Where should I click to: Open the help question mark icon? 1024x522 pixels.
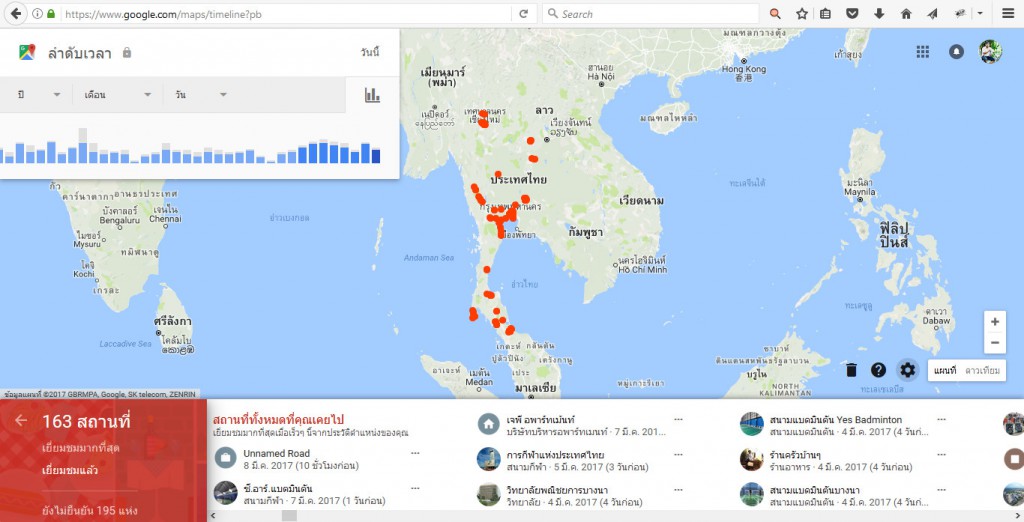coord(879,370)
